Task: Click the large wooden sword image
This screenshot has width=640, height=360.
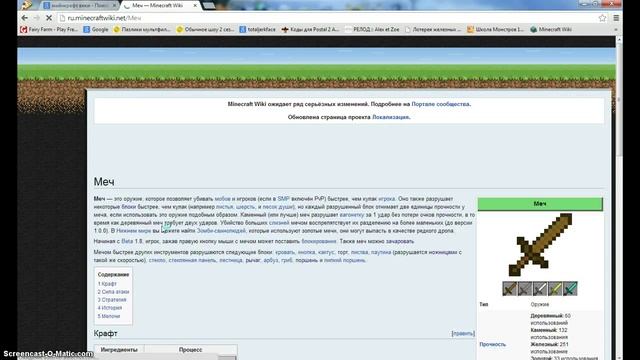Action: pos(540,244)
